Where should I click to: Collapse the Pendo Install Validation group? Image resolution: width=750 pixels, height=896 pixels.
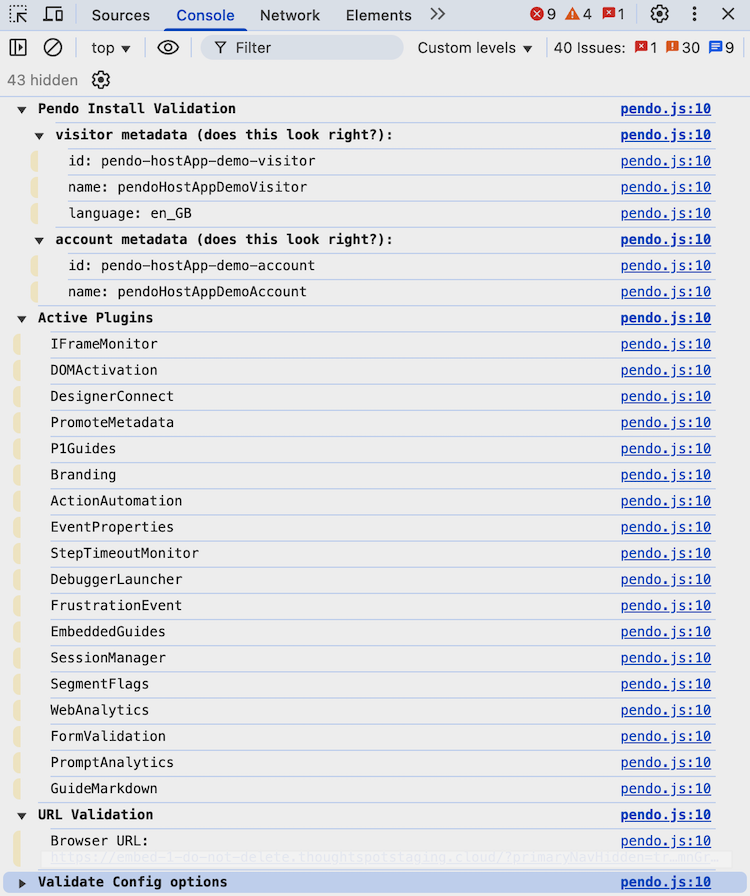pyautogui.click(x=22, y=110)
